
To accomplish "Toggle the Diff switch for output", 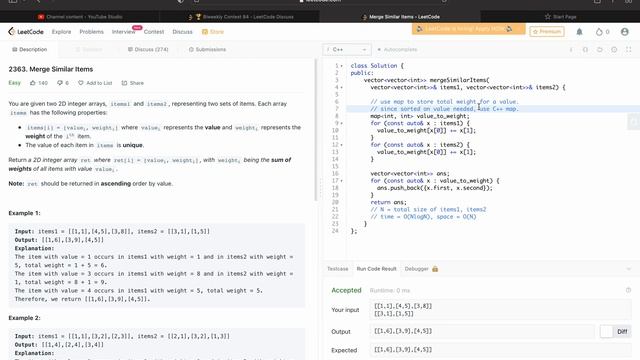I will coord(615,331).
